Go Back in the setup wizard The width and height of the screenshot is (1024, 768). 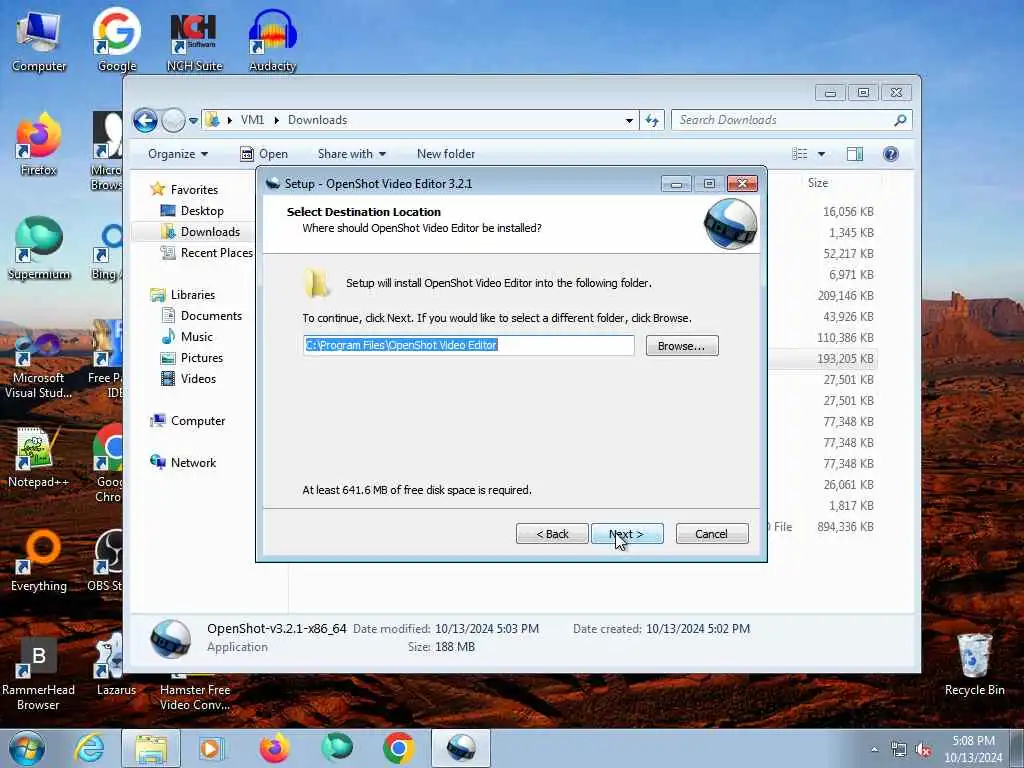pyautogui.click(x=552, y=534)
